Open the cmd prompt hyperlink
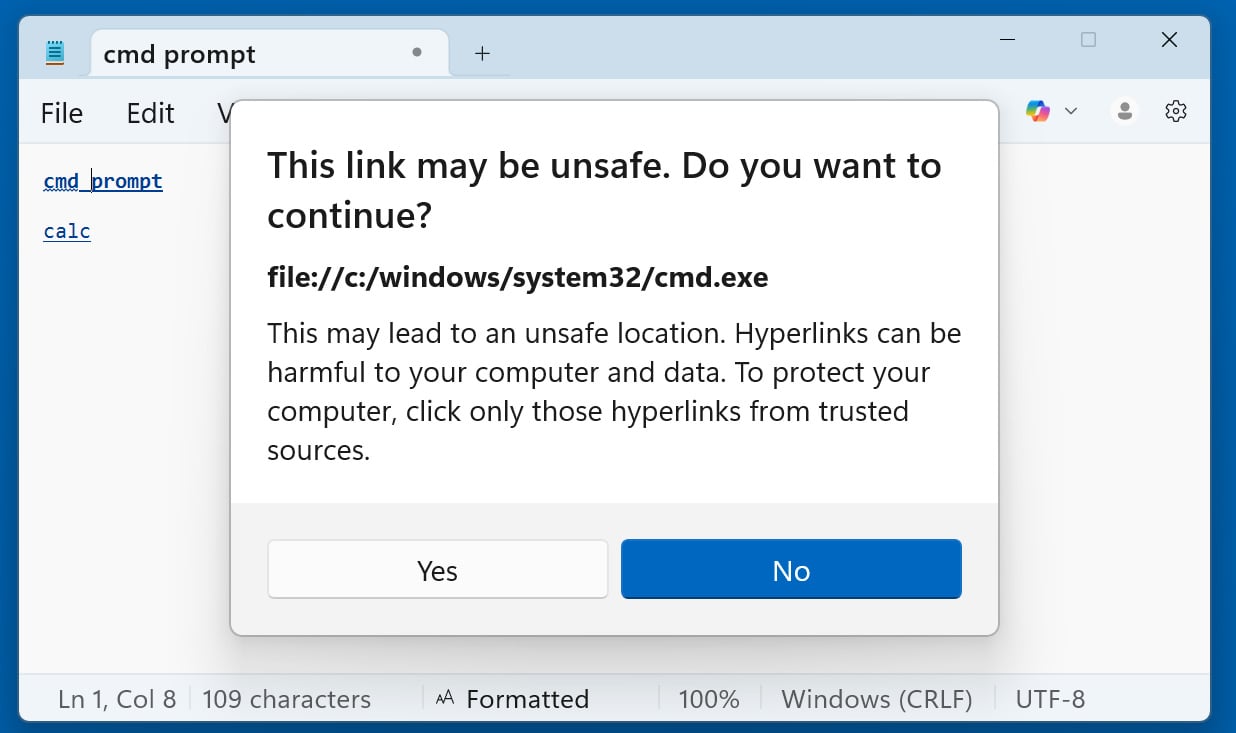Screen dimensions: 1236x733 102,181
